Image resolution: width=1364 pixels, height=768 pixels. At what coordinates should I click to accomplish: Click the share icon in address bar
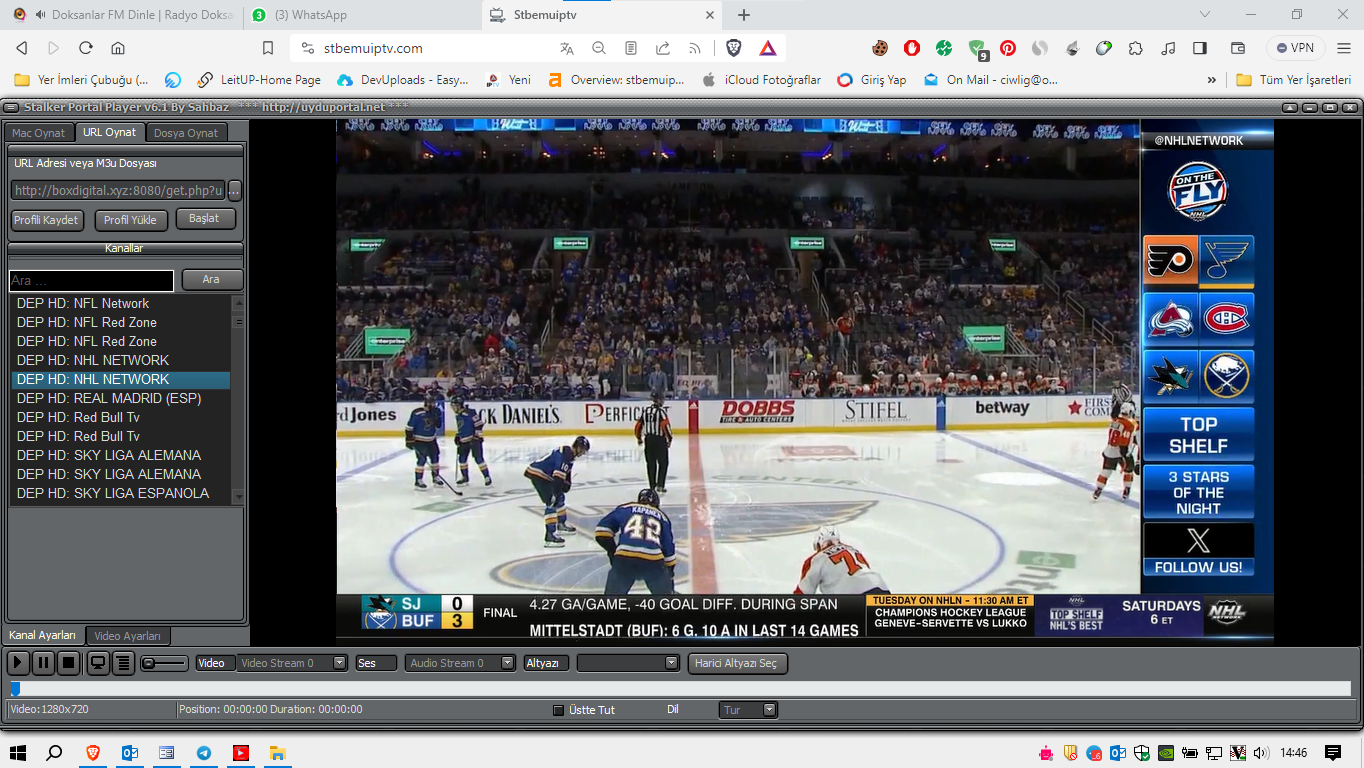pyautogui.click(x=663, y=48)
